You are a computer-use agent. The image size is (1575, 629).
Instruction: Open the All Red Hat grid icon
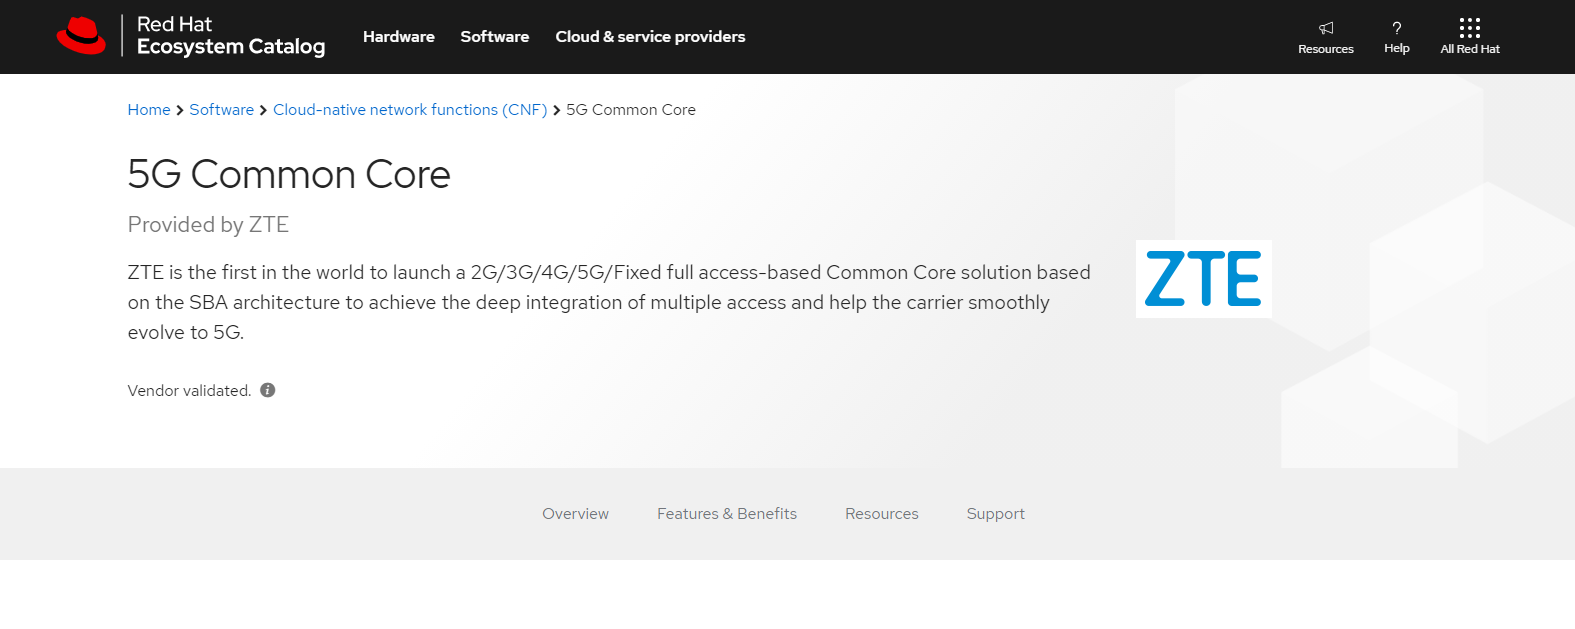tap(1470, 28)
